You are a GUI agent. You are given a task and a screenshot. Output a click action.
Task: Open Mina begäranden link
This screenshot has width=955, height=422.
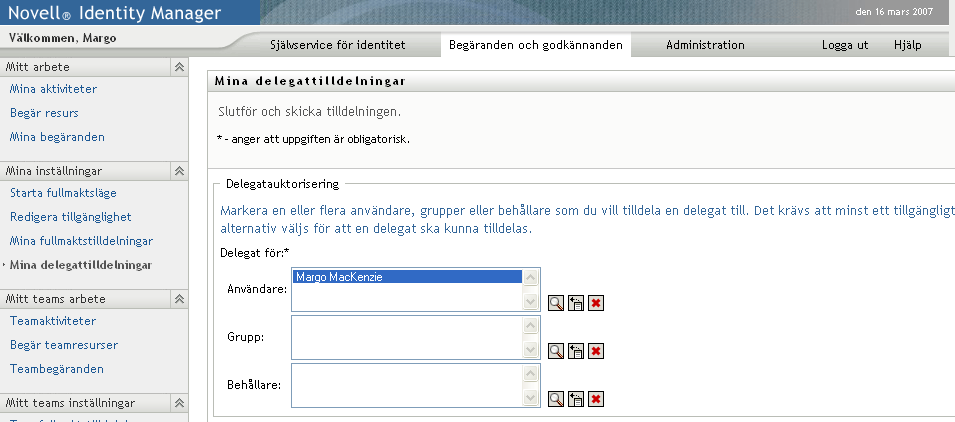tap(57, 137)
